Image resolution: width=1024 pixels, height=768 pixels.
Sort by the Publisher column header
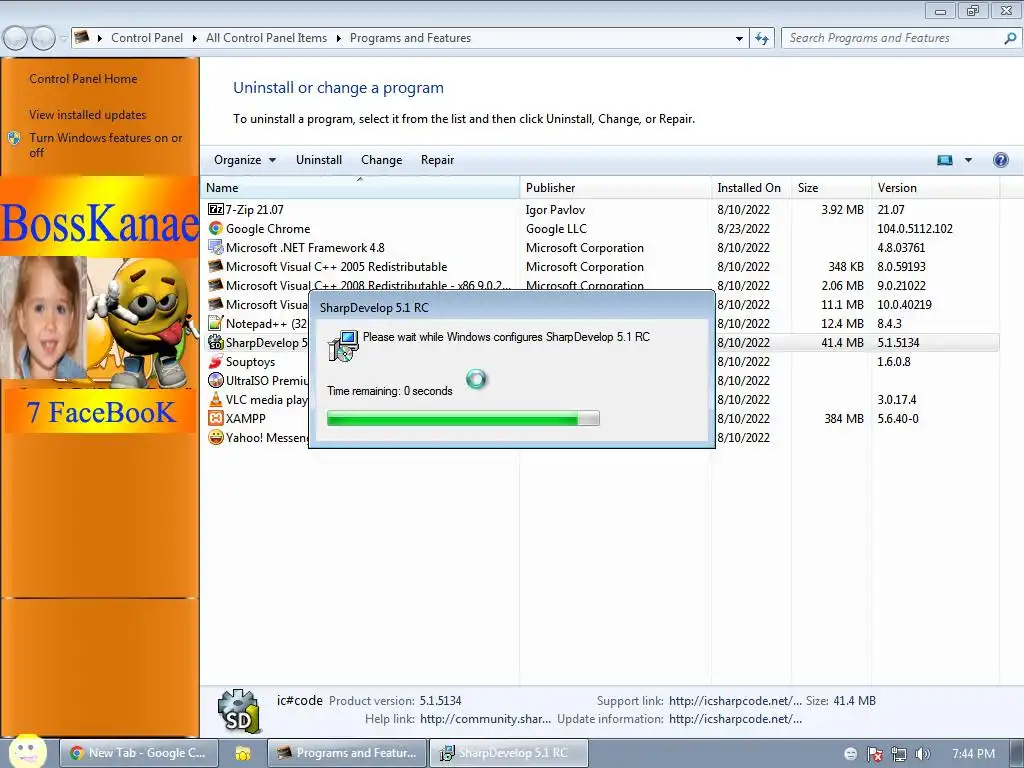coord(615,187)
